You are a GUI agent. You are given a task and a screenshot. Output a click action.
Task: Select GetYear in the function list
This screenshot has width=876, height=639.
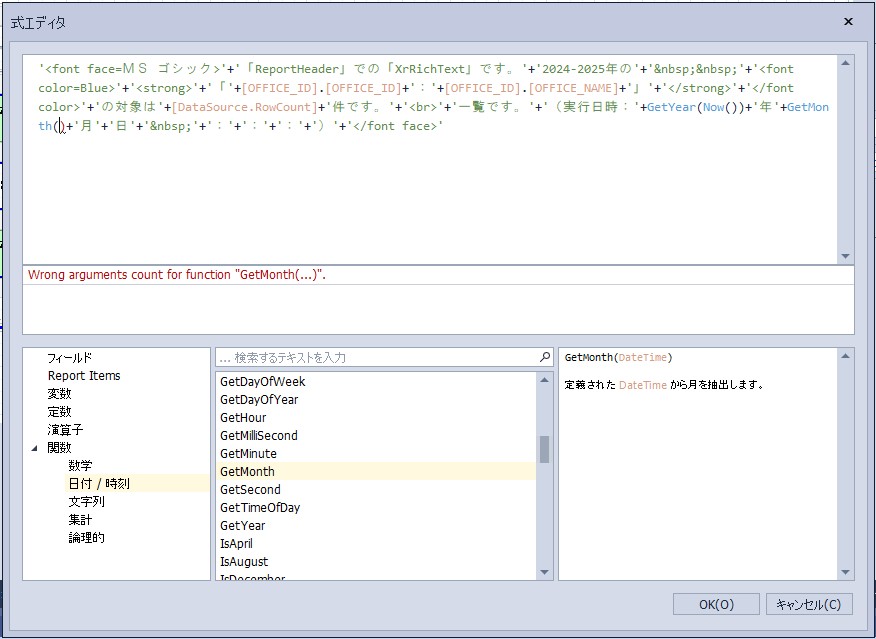pyautogui.click(x=242, y=526)
